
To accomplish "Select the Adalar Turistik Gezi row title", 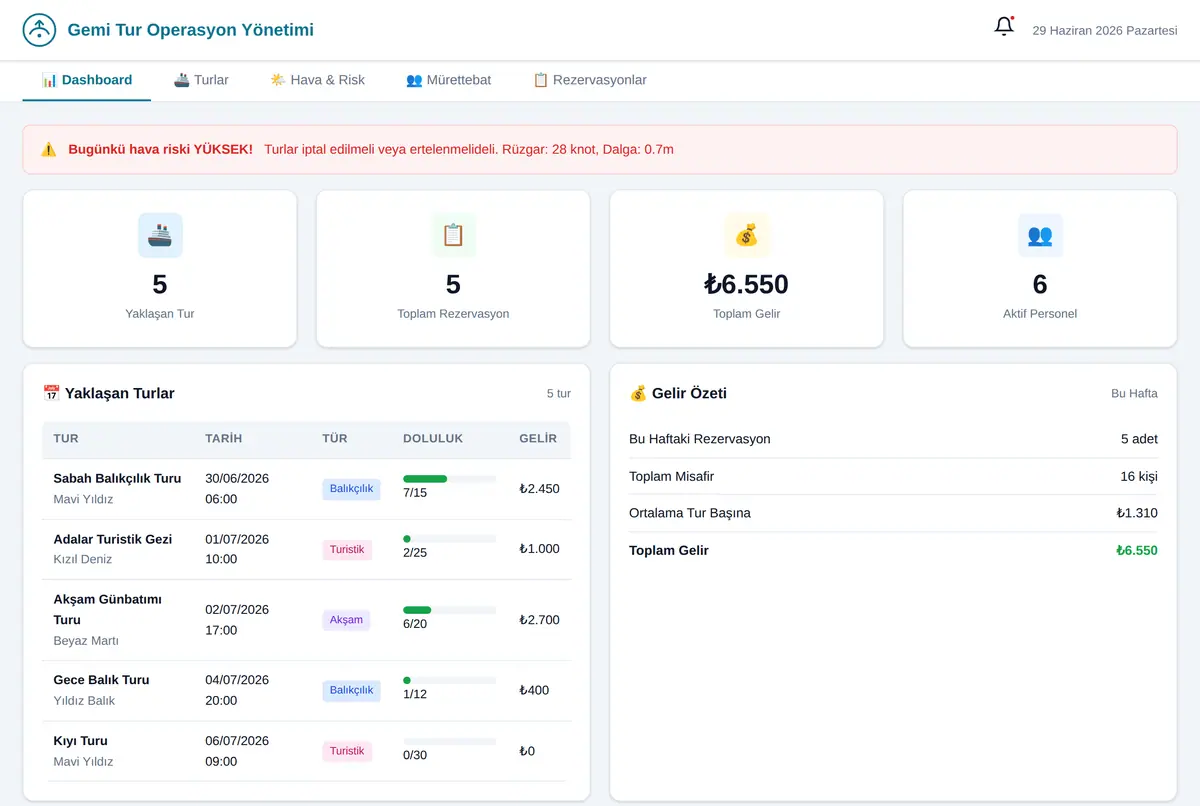I will (113, 539).
